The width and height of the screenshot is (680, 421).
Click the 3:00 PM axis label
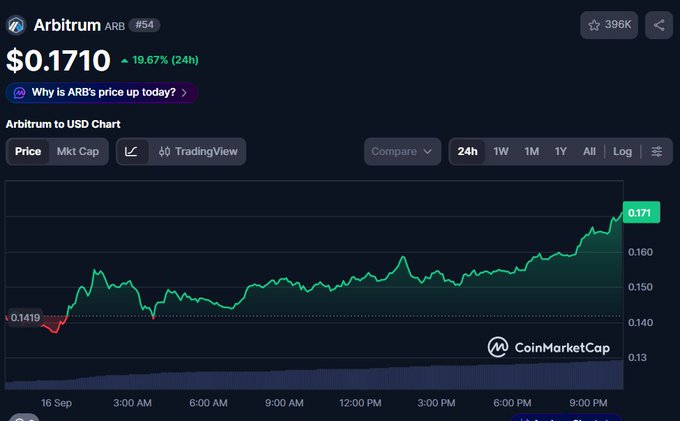(x=436, y=403)
